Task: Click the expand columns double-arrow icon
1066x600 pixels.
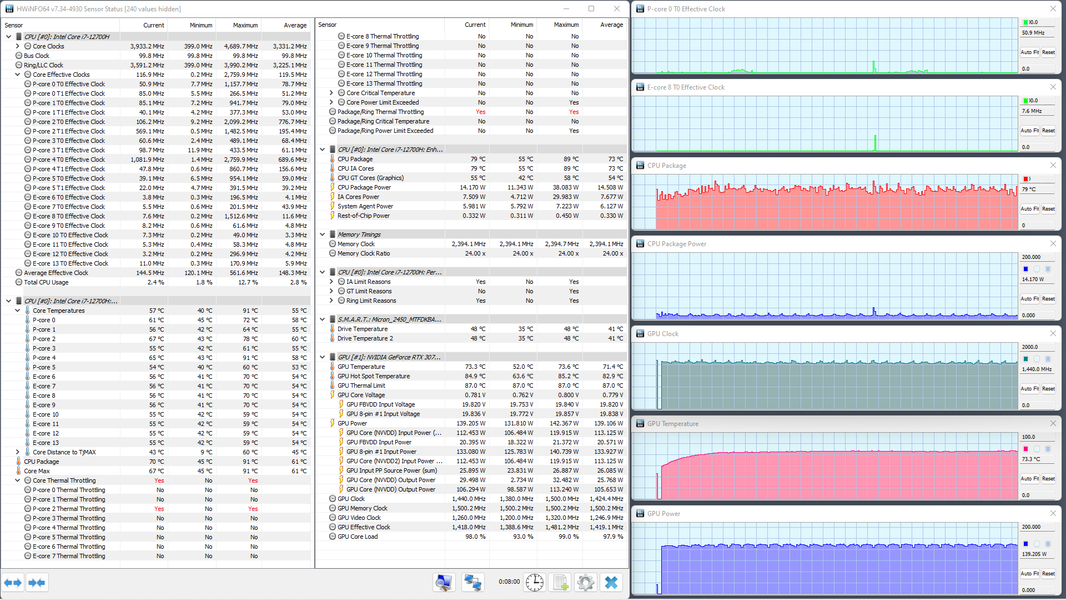Action: pos(13,582)
